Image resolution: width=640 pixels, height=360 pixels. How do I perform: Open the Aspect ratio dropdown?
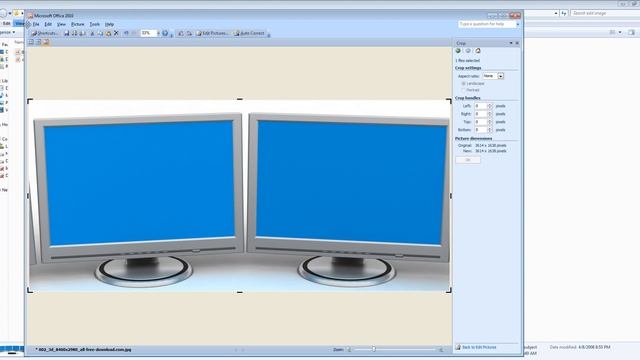click(500, 76)
